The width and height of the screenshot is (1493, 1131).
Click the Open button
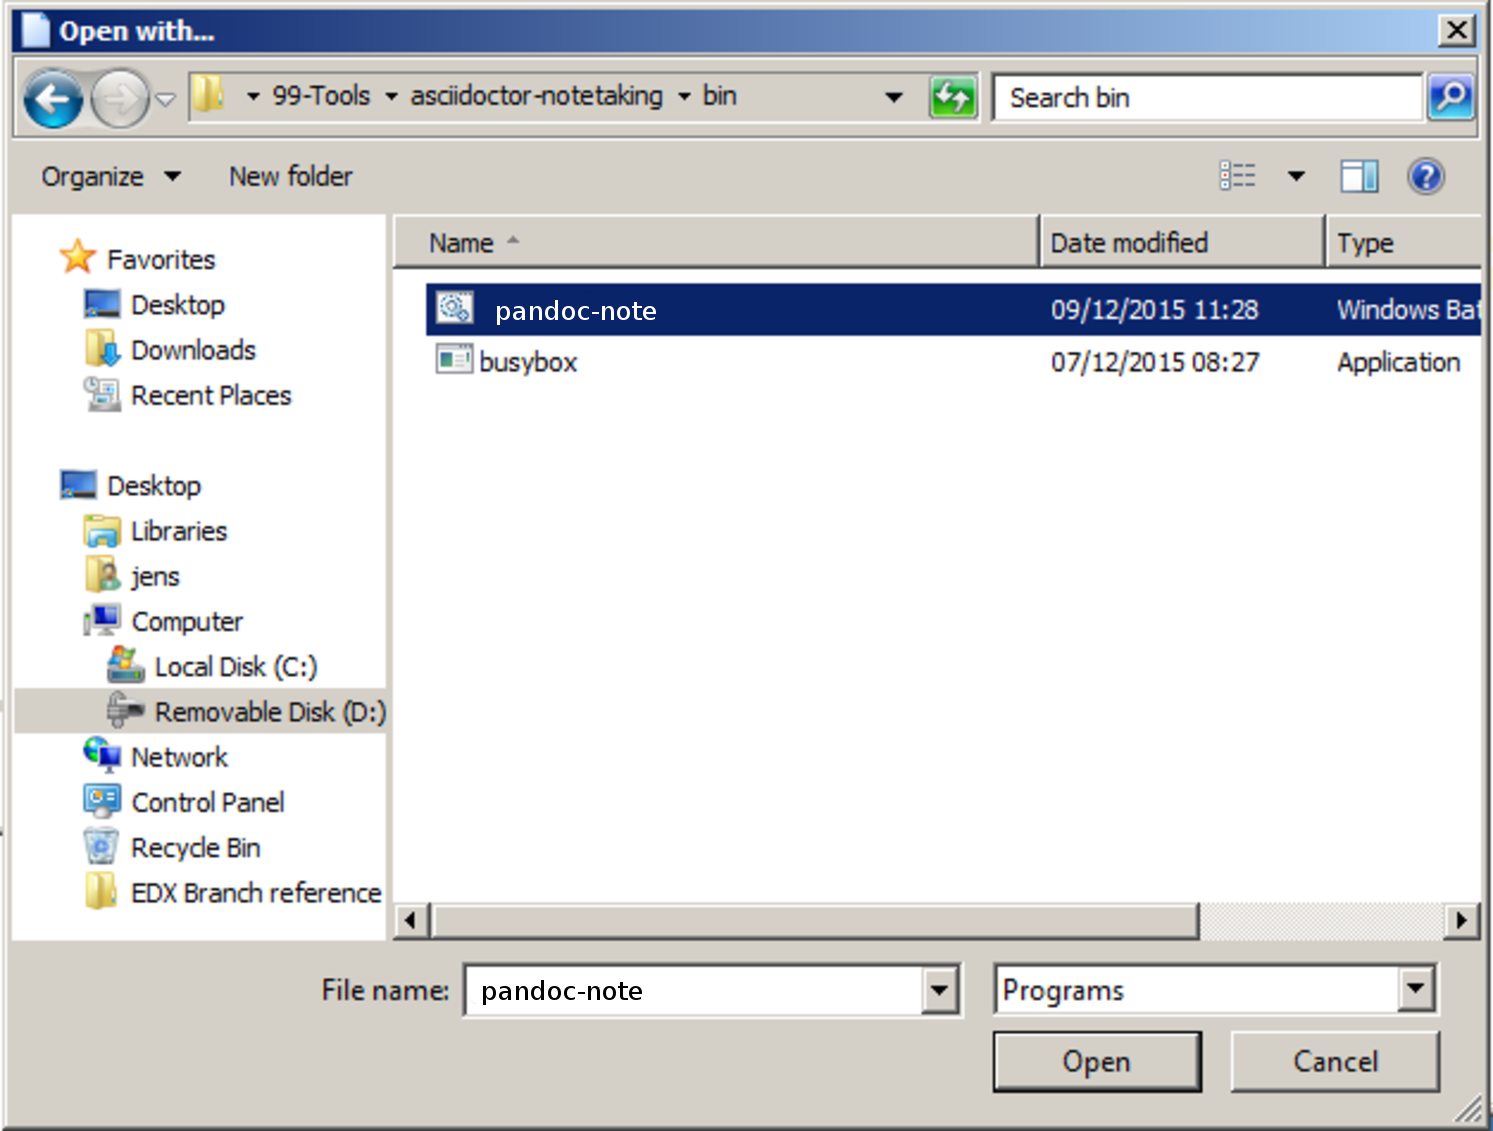1096,1061
